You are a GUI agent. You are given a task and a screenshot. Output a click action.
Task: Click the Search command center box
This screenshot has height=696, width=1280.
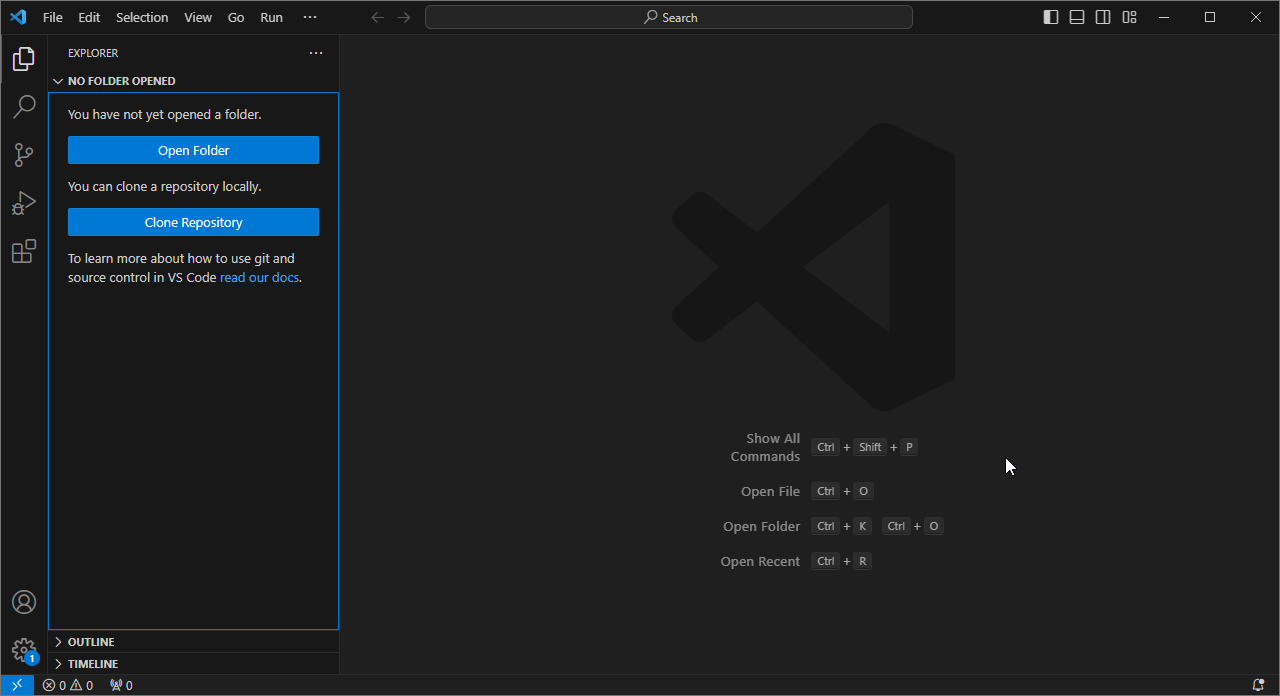[669, 17]
